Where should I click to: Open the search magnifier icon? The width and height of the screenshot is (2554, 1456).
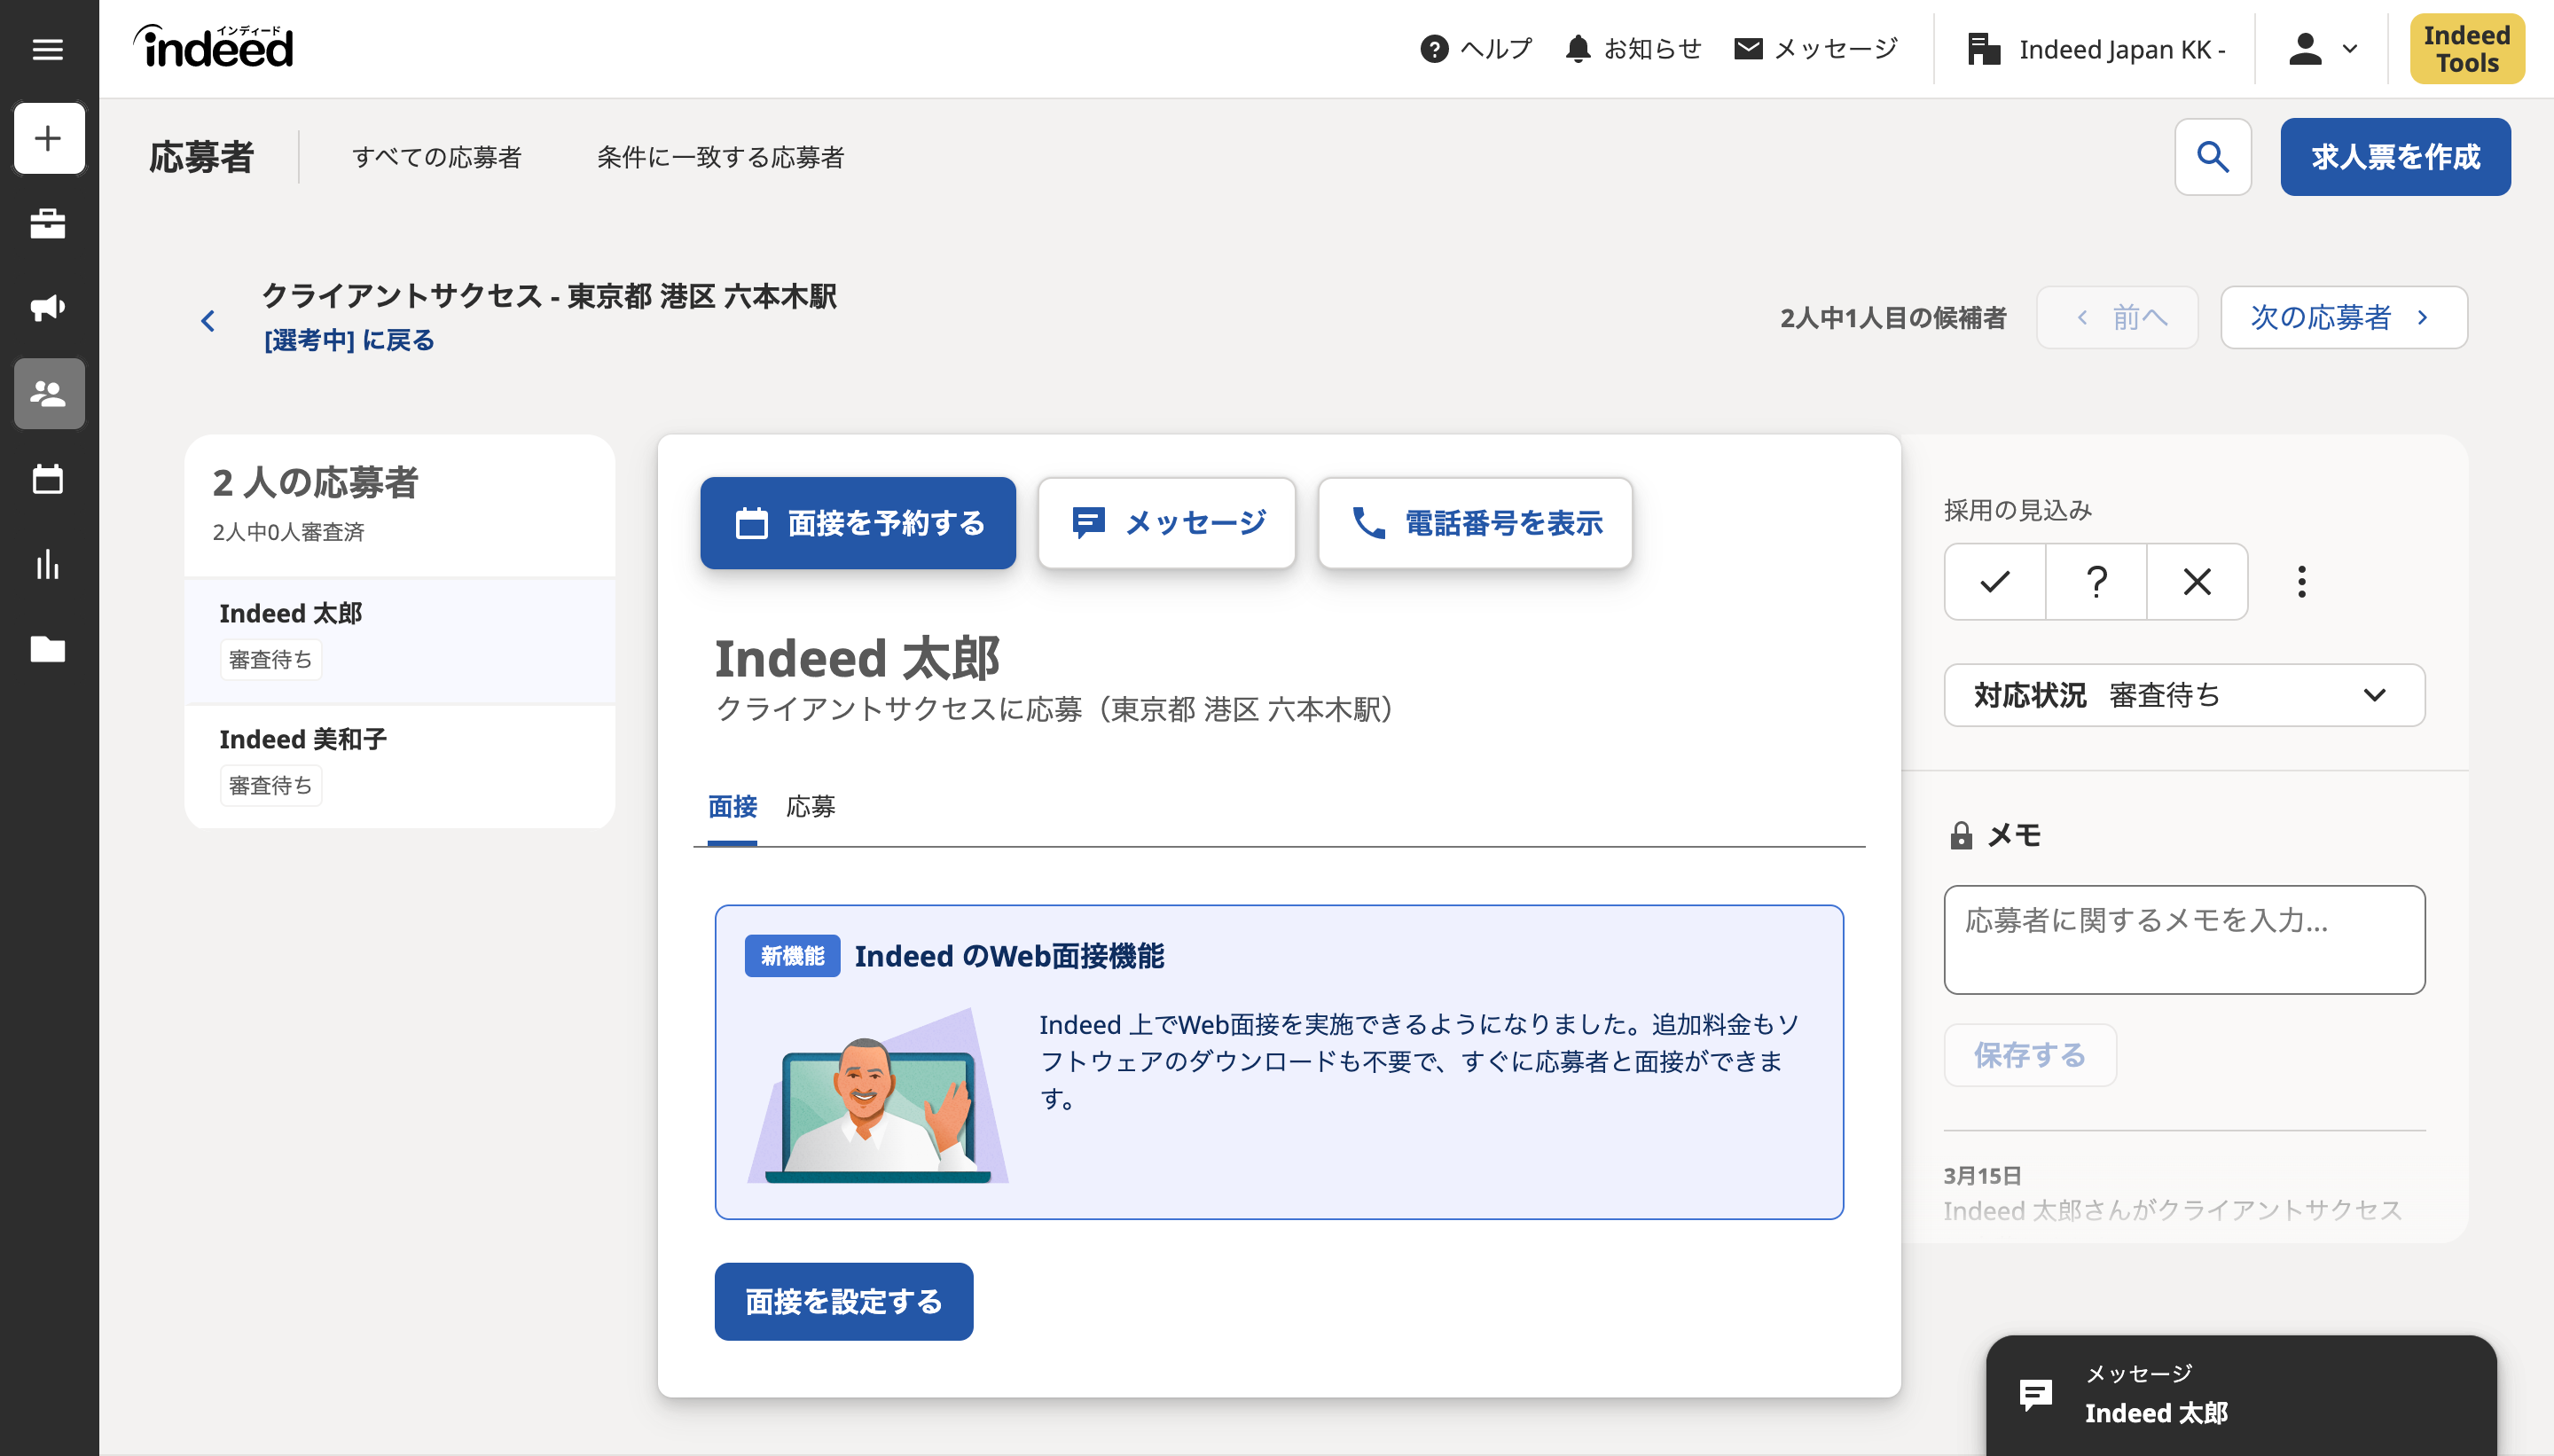click(2212, 156)
